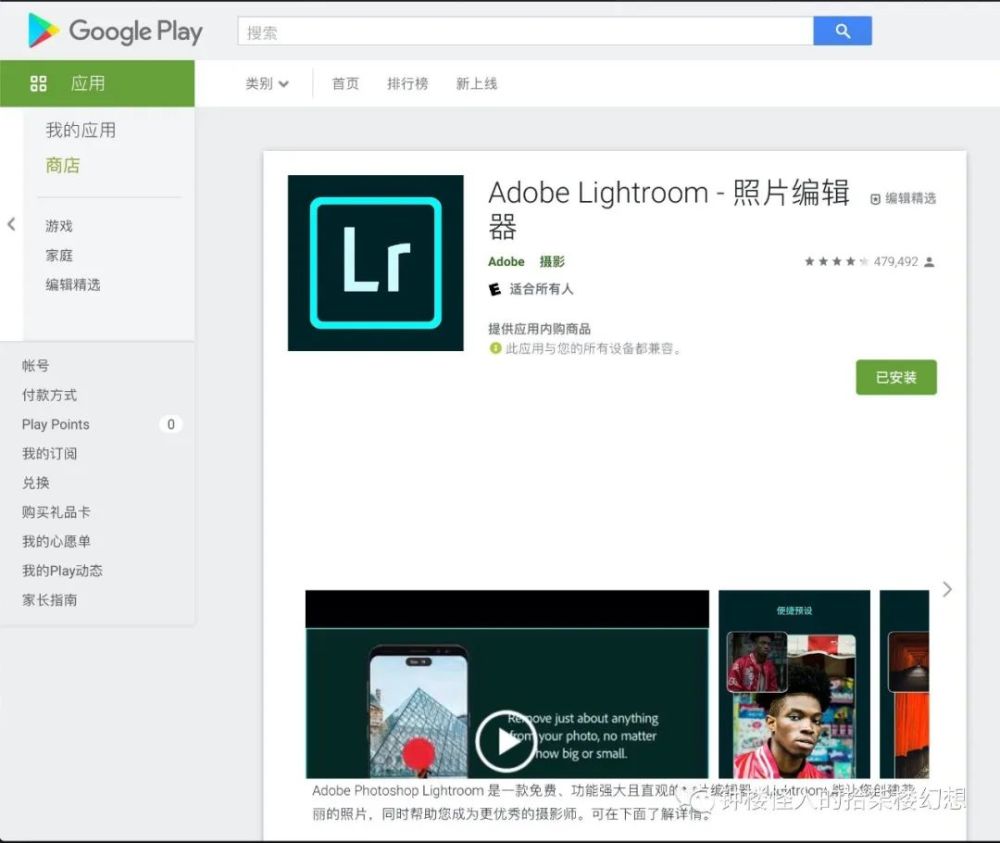Open 兑换 redeem page
The height and width of the screenshot is (843, 1000).
pyautogui.click(x=35, y=483)
